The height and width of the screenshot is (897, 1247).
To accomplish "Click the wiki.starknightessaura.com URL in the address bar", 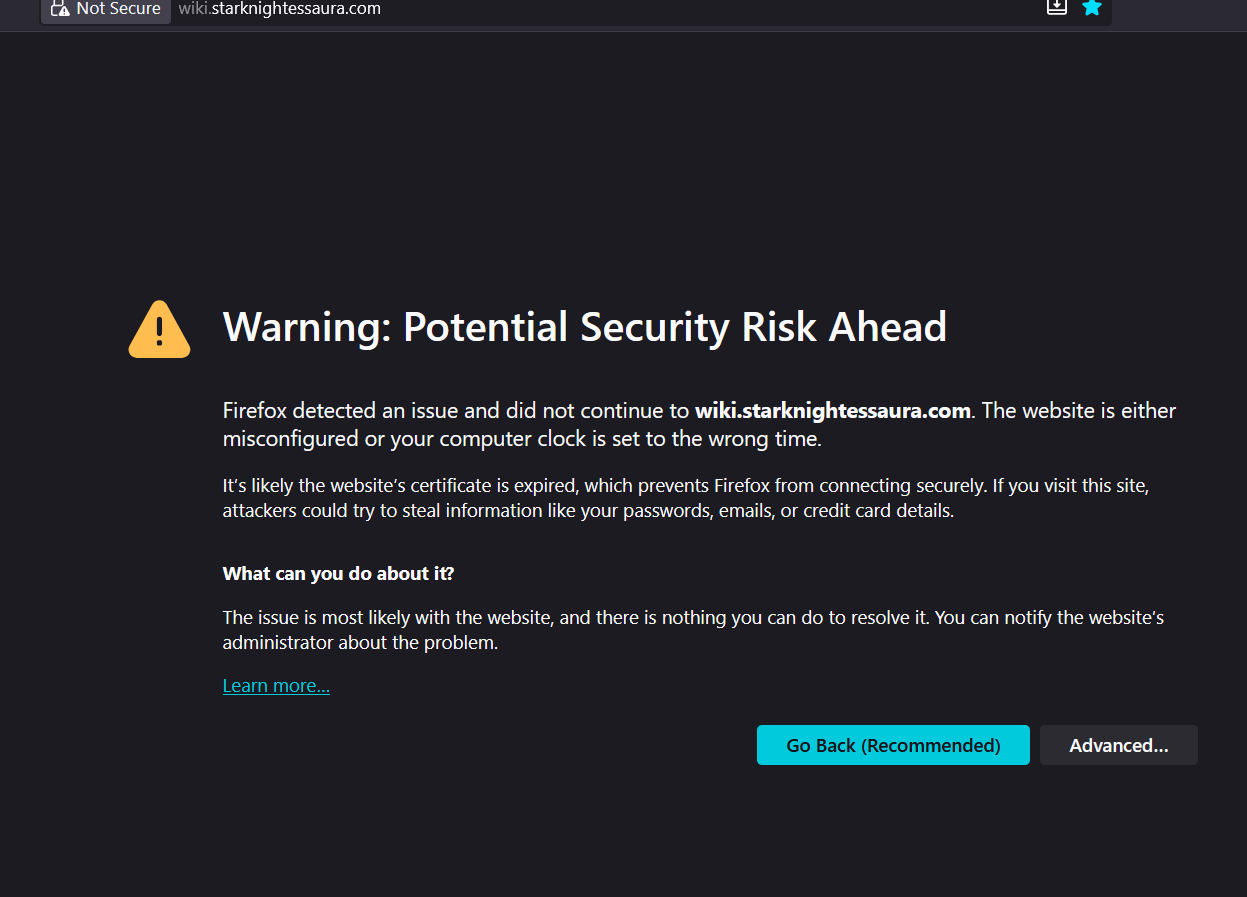I will 279,9.
